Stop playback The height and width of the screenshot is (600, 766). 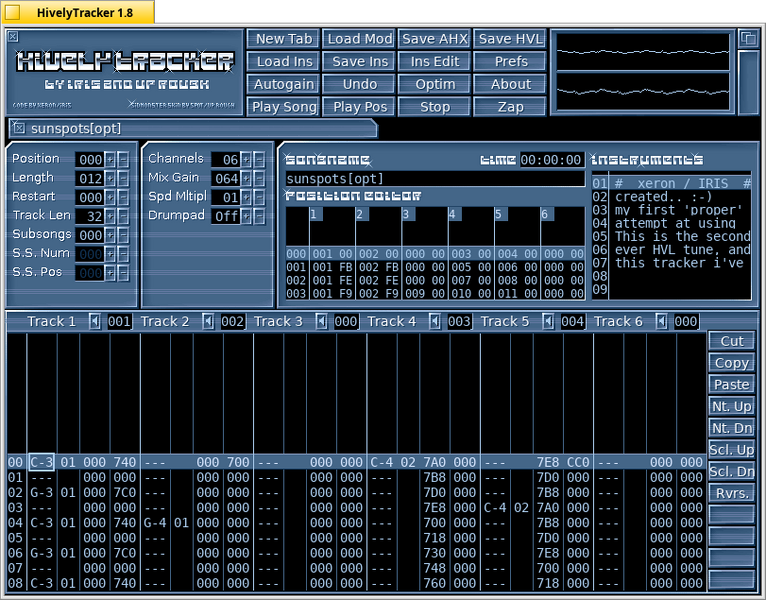(x=435, y=107)
